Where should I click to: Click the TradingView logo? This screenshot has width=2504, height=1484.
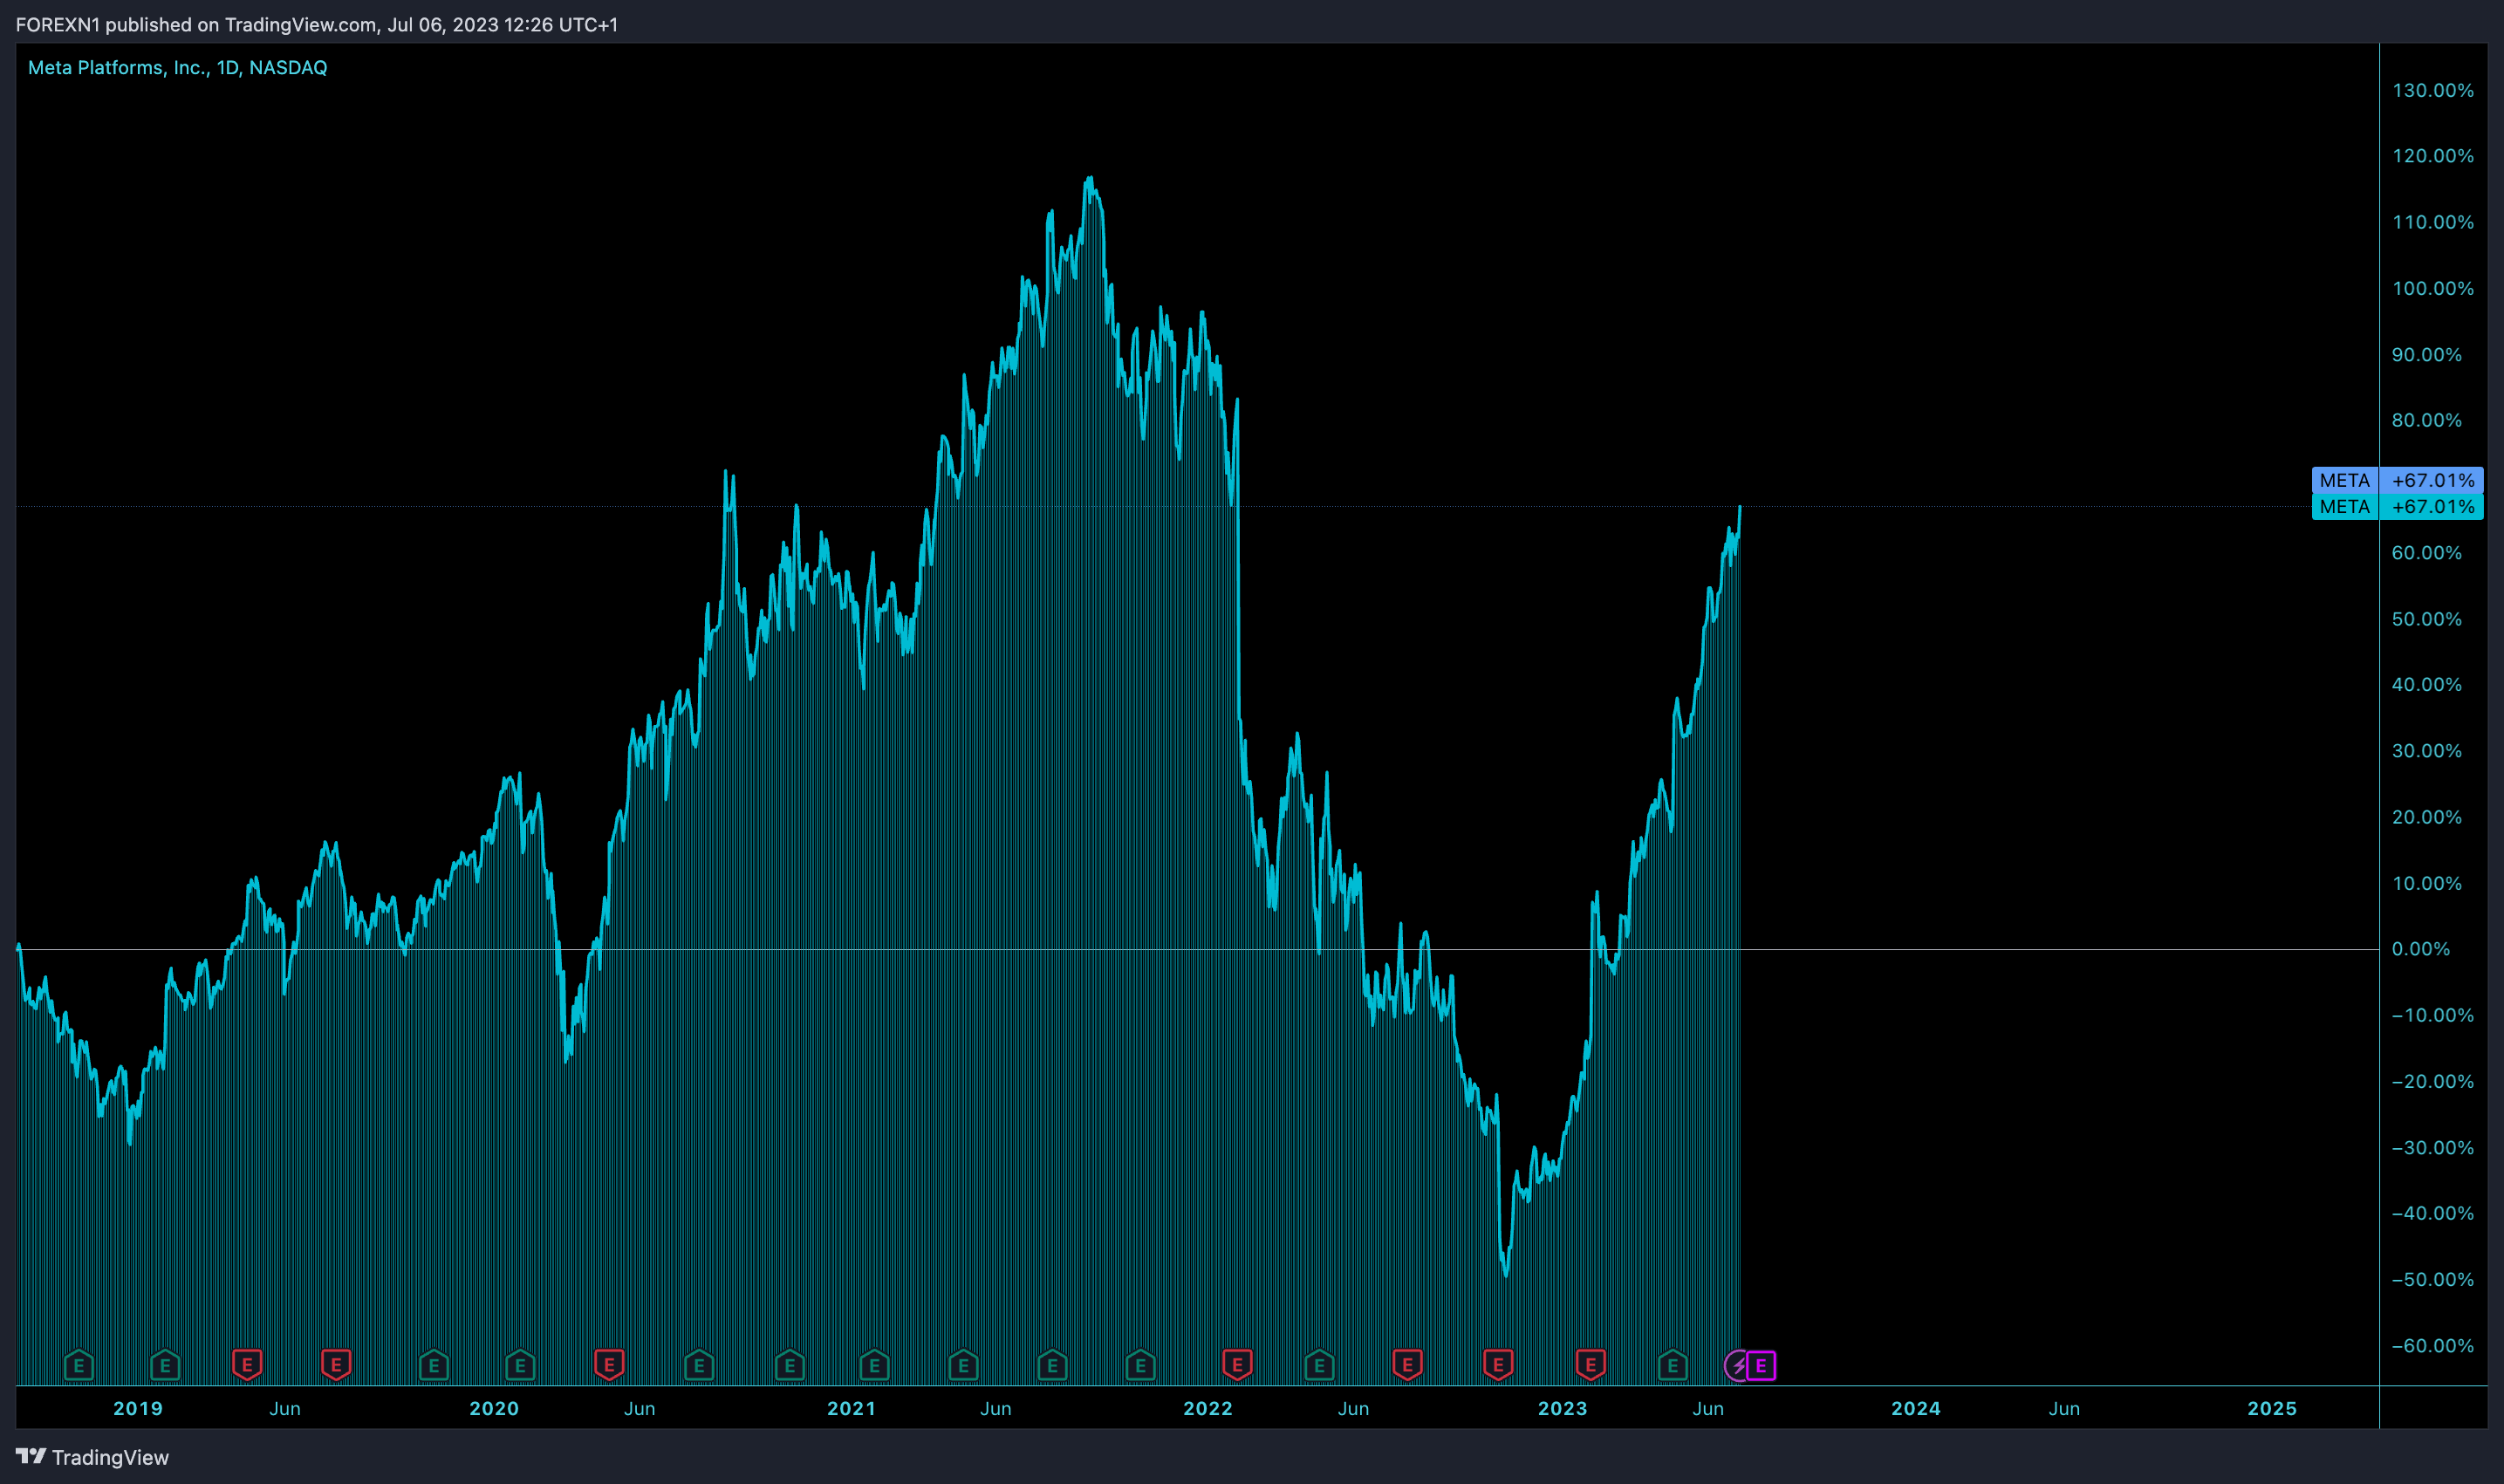pos(92,1457)
